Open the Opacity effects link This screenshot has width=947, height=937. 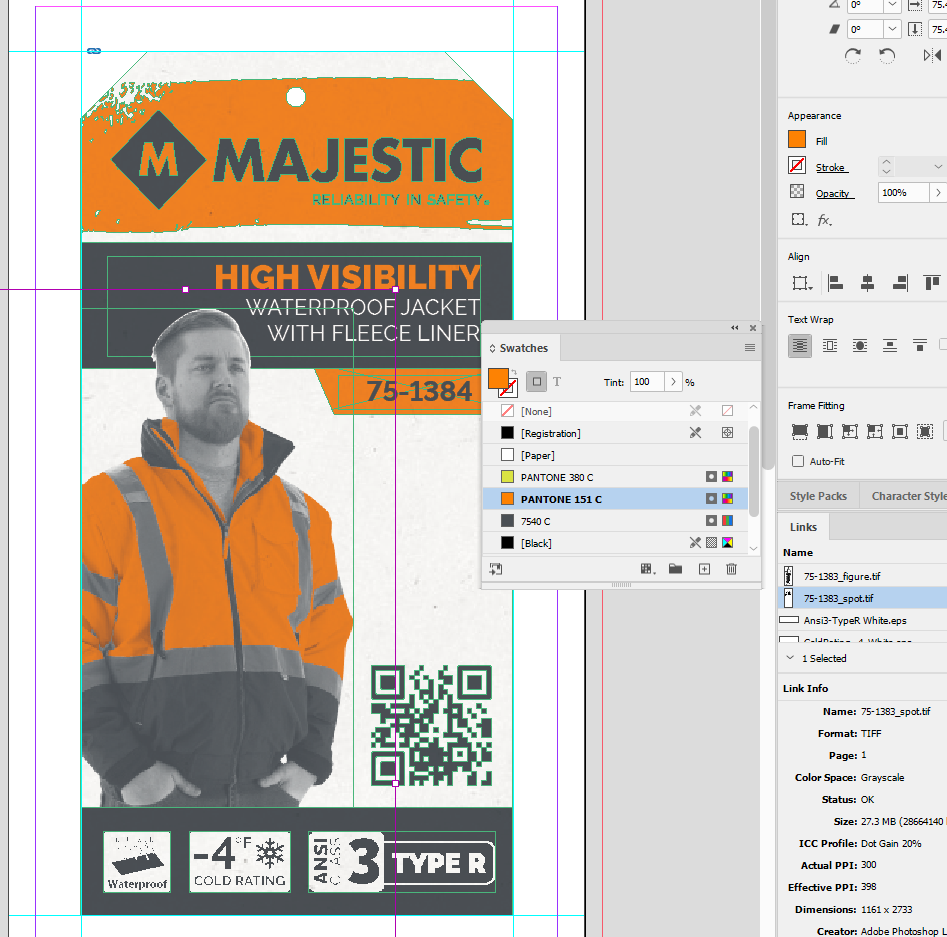pos(835,193)
